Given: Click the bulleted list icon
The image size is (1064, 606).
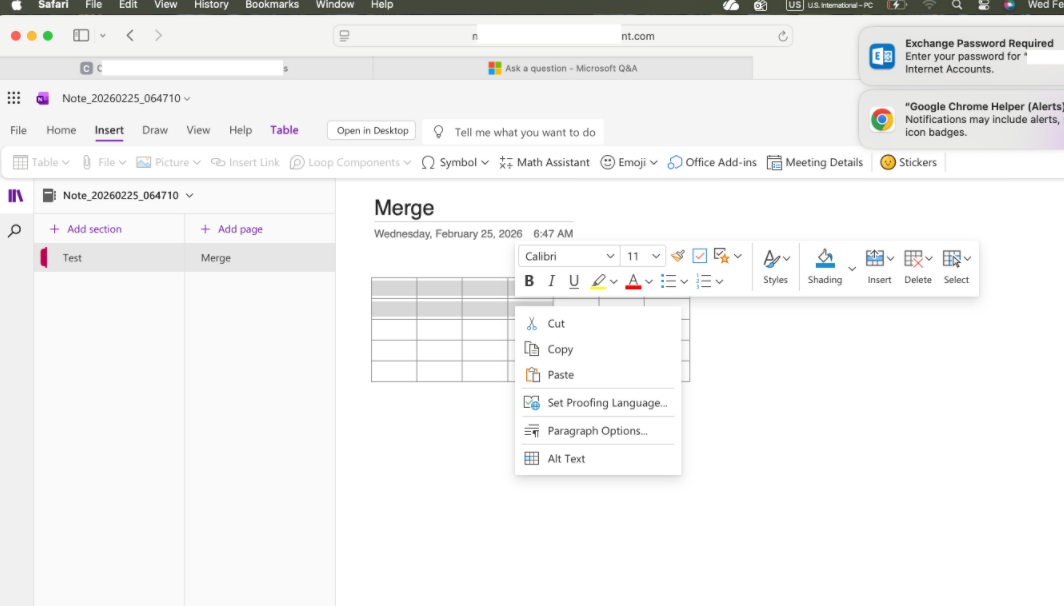Looking at the screenshot, I should 668,281.
